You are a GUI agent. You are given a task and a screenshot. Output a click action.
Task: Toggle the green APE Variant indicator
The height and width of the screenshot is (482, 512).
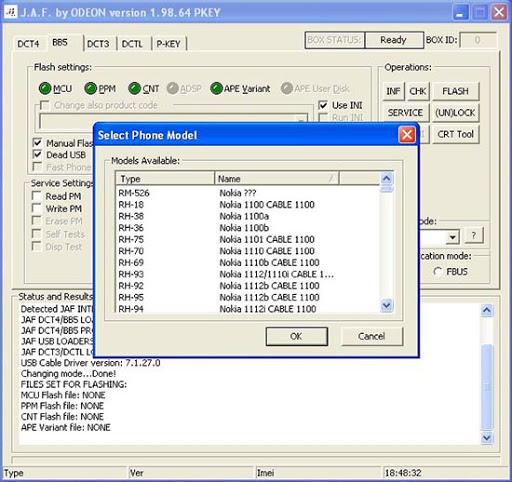pyautogui.click(x=216, y=89)
